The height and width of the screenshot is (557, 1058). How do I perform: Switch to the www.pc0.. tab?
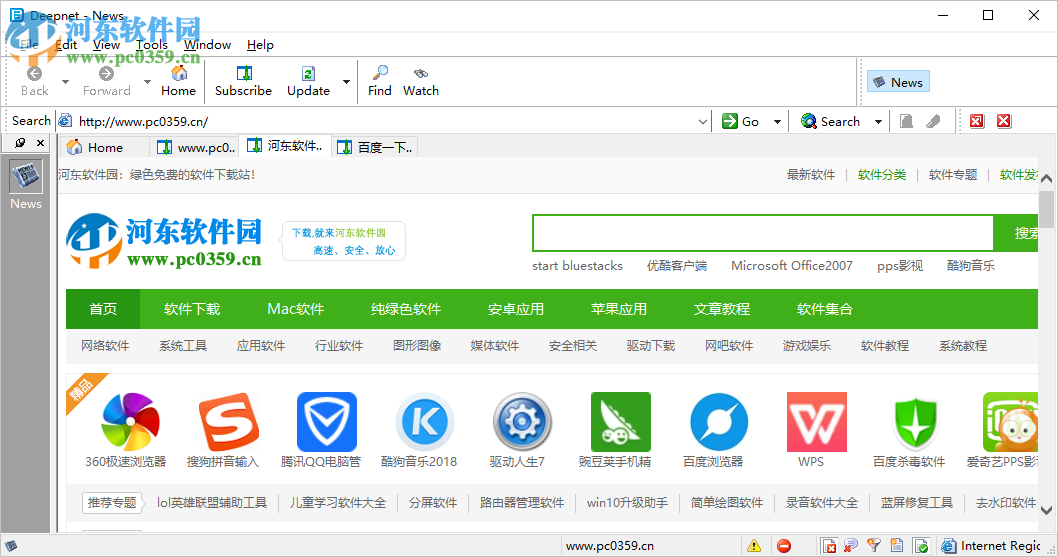196,147
